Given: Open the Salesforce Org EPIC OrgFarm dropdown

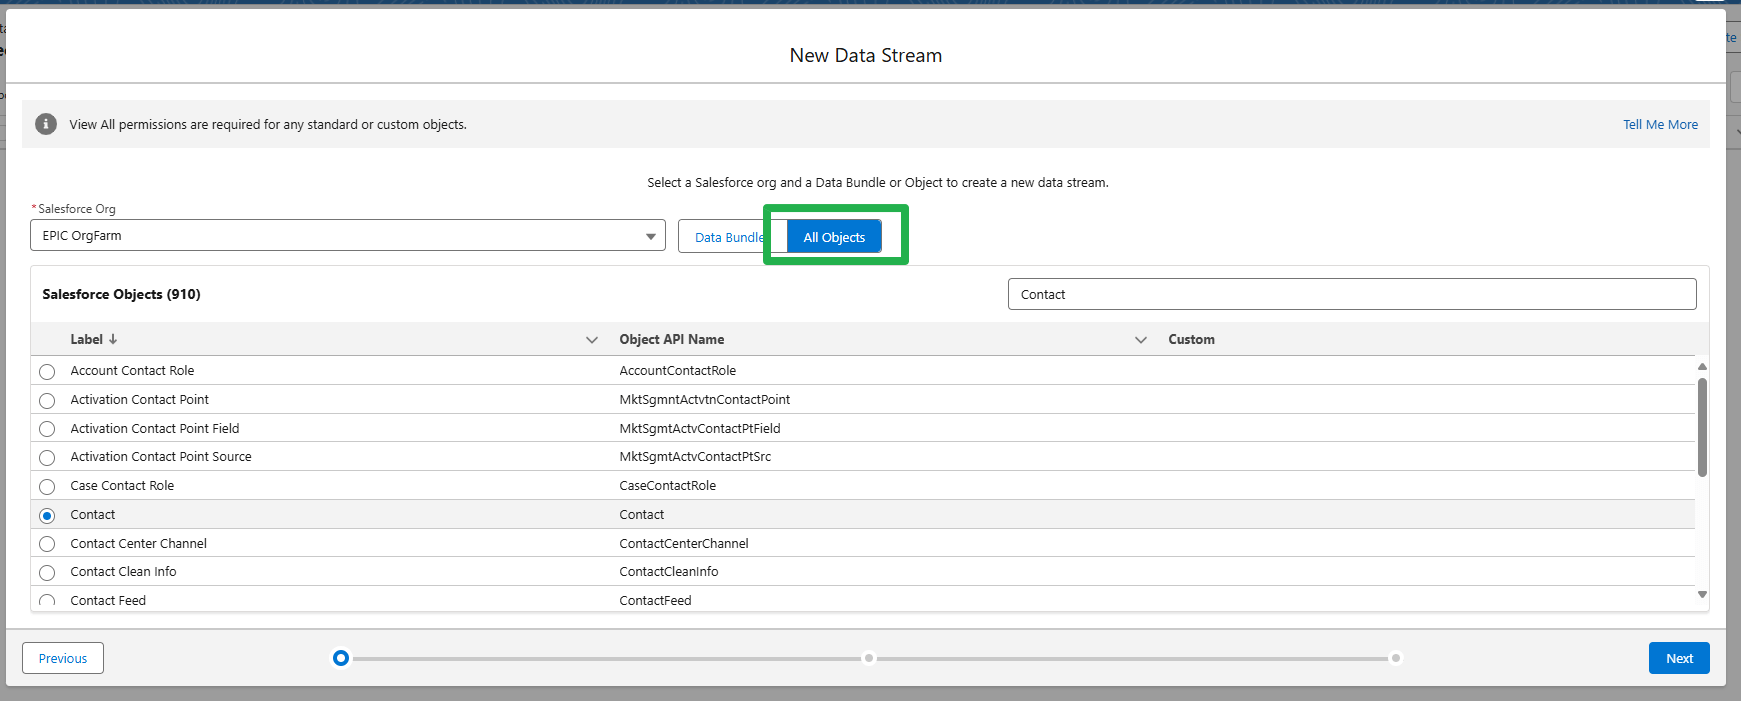Looking at the screenshot, I should (x=348, y=236).
